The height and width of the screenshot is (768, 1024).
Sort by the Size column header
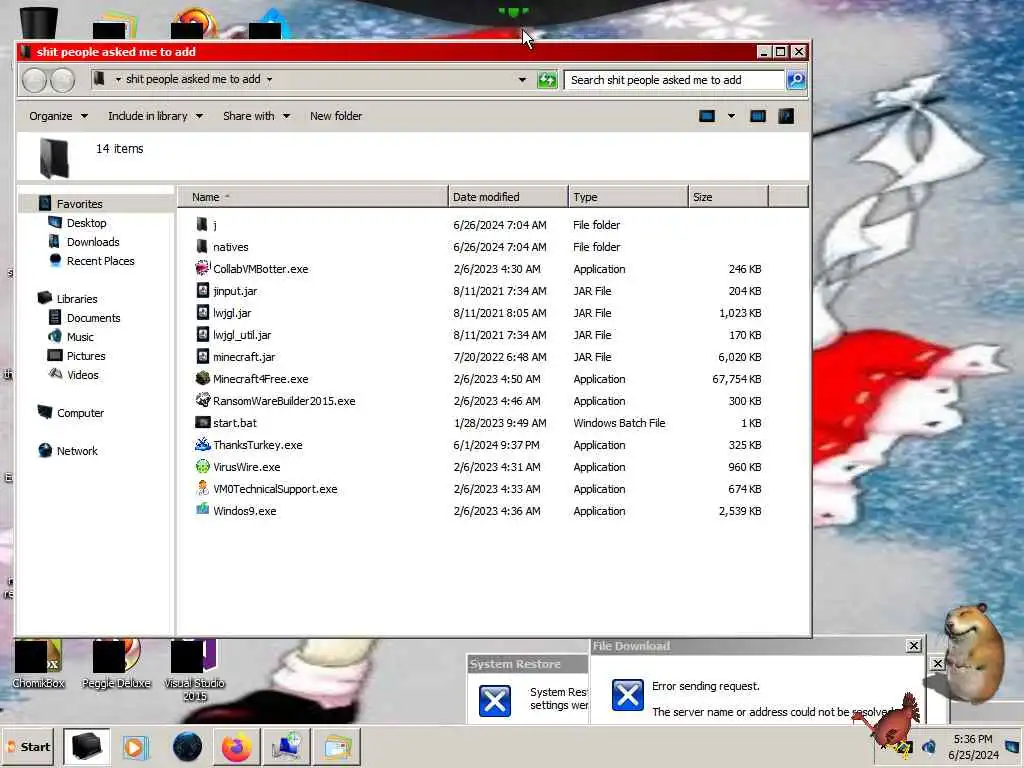(729, 197)
